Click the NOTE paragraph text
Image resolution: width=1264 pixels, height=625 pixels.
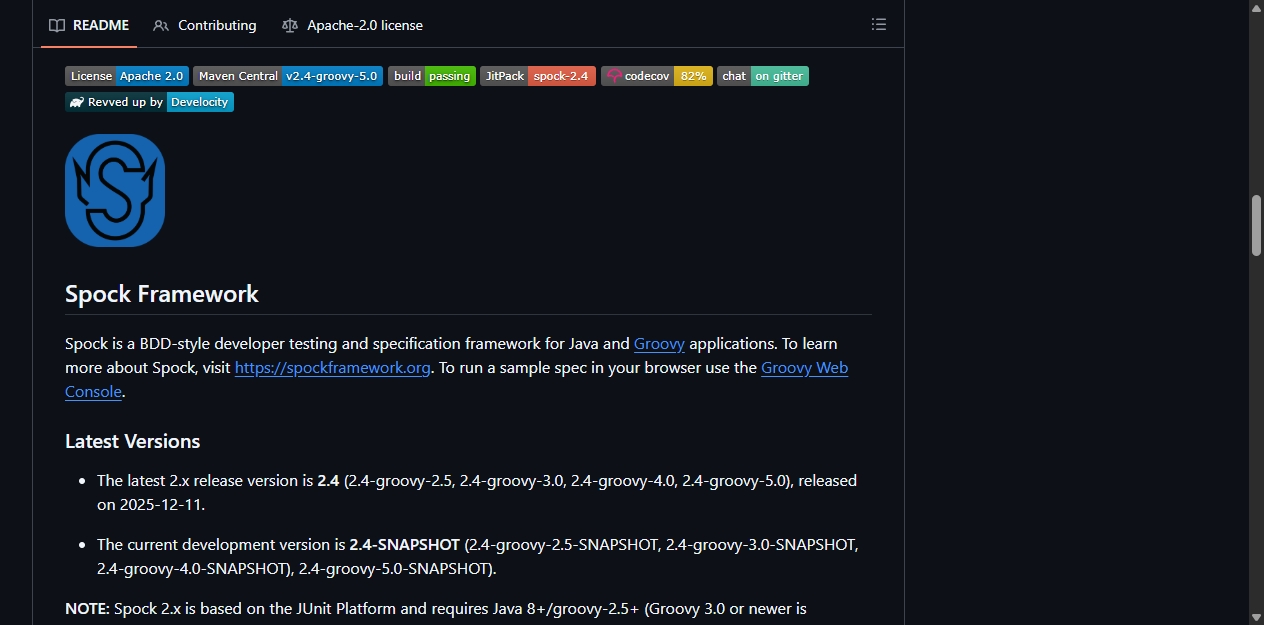[x=436, y=609]
